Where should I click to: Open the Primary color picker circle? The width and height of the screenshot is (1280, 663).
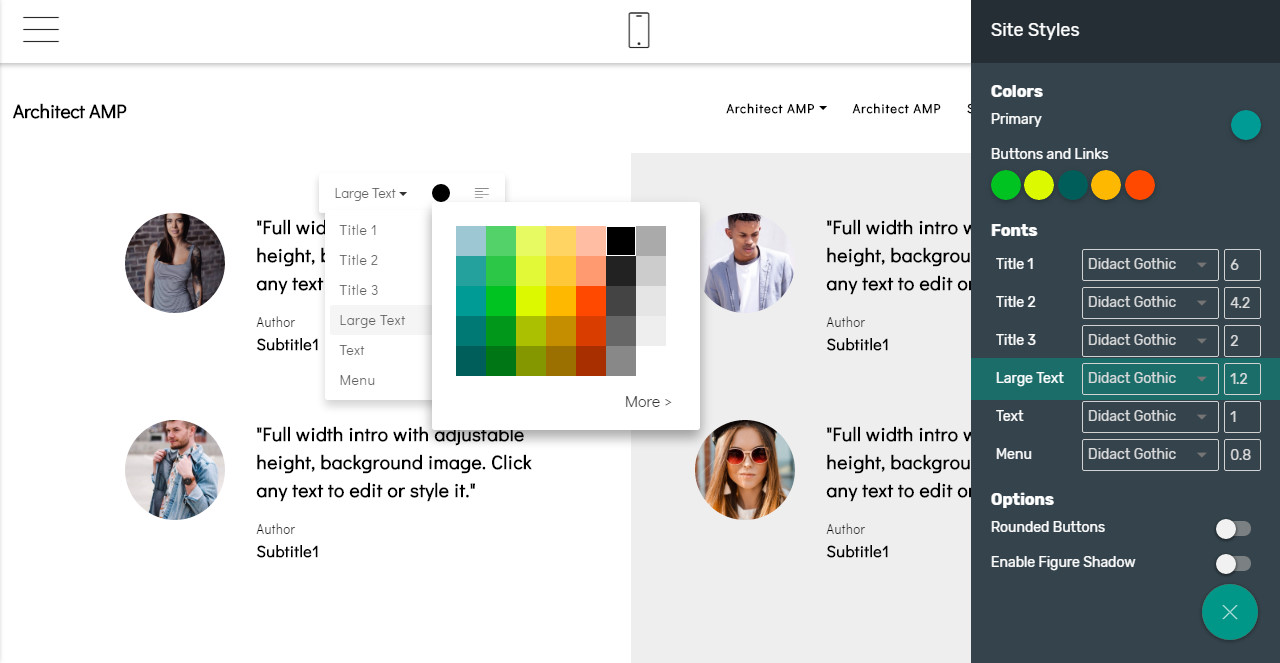click(1245, 125)
